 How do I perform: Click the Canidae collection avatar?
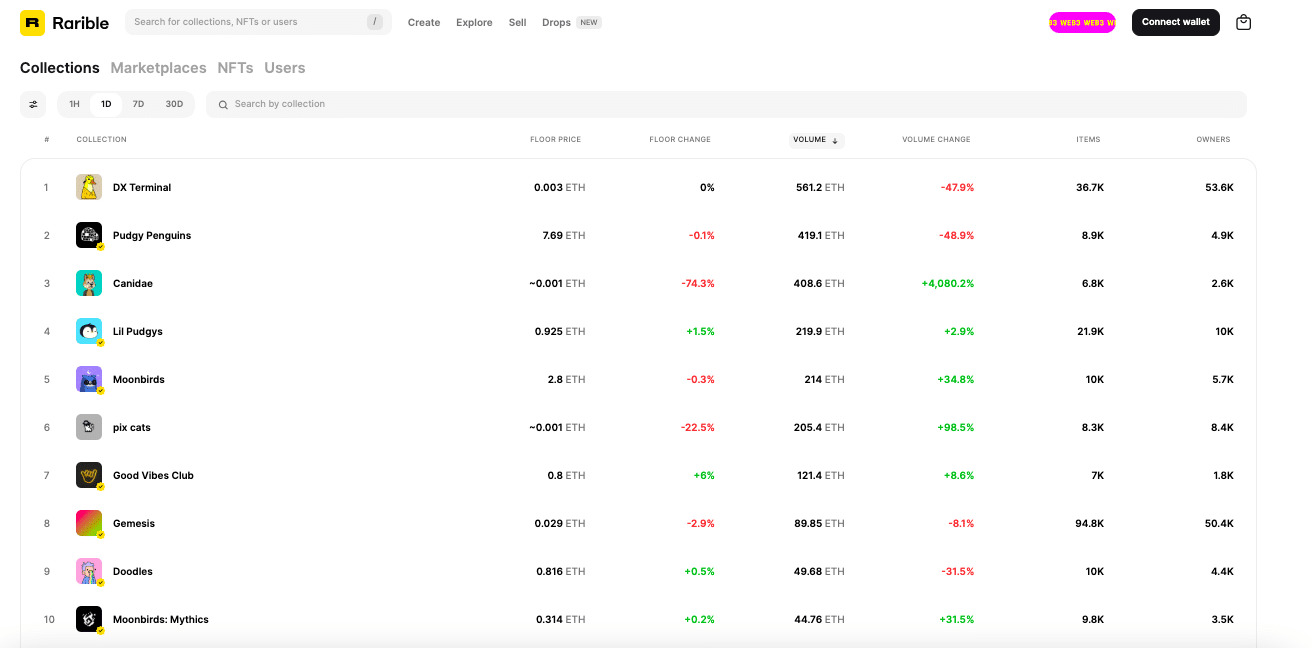(x=89, y=283)
